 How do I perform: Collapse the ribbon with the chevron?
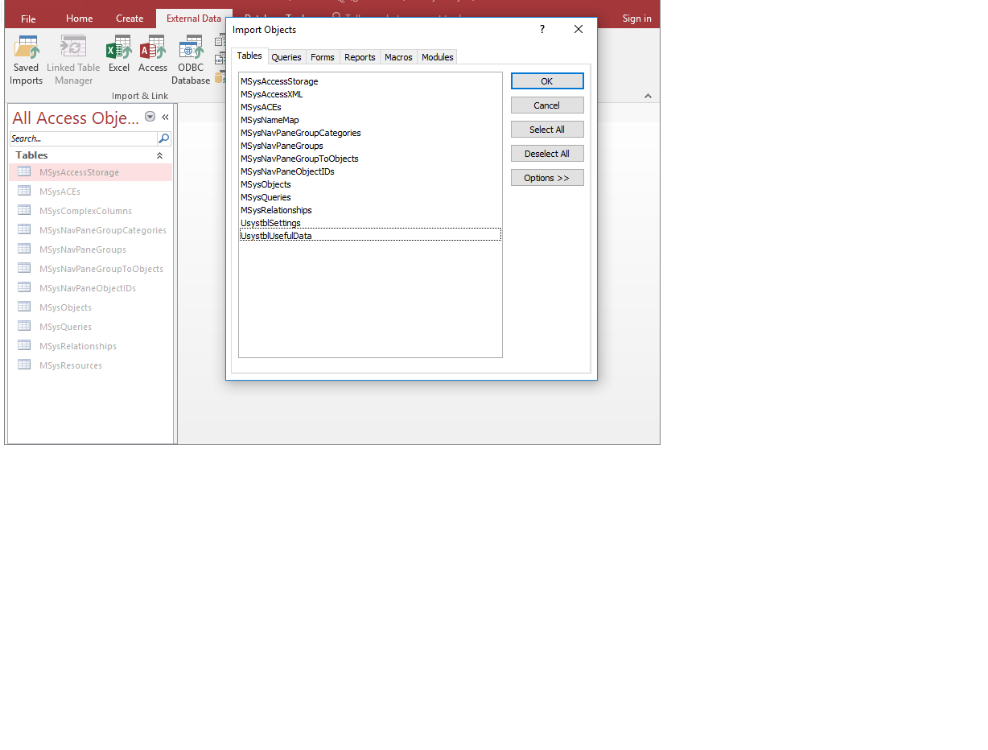coord(648,96)
